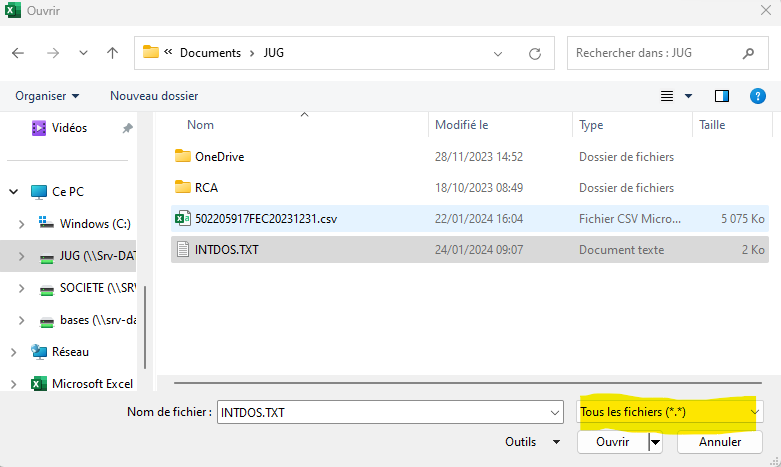Sort by the Modifié le column header
The width and height of the screenshot is (781, 467).
[x=461, y=125]
